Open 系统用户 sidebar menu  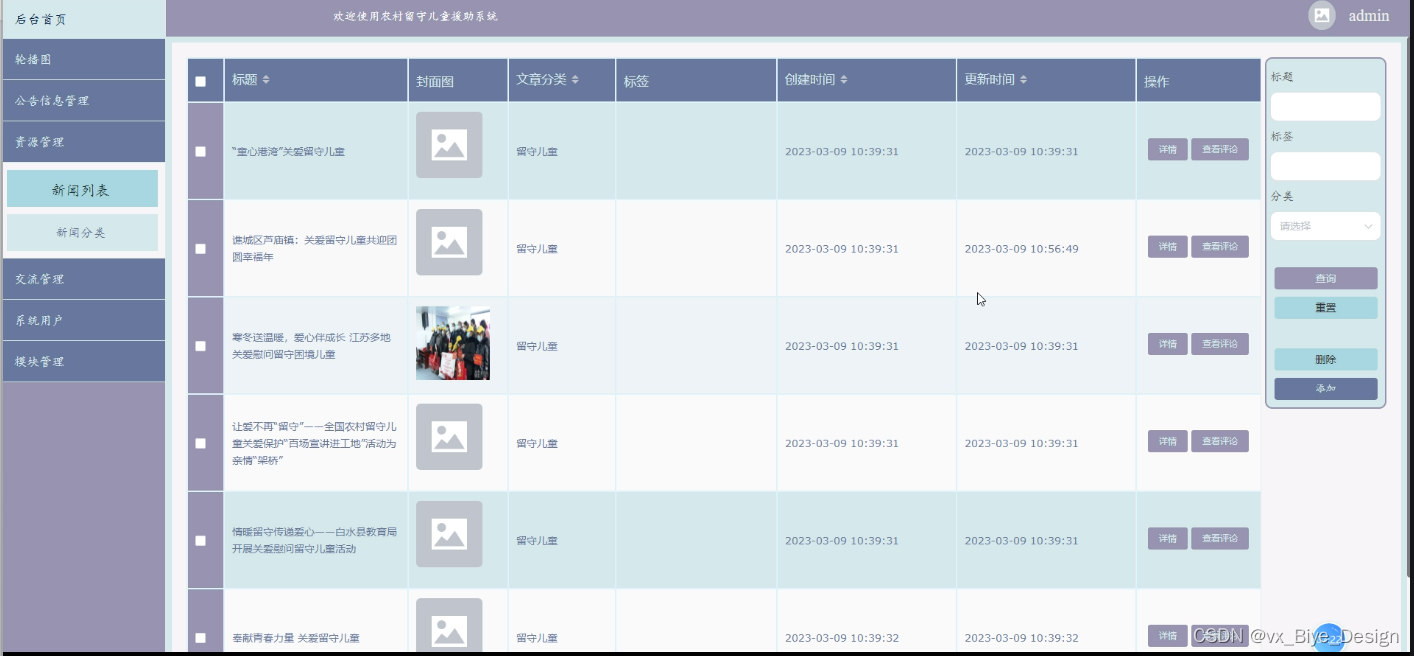[x=82, y=320]
